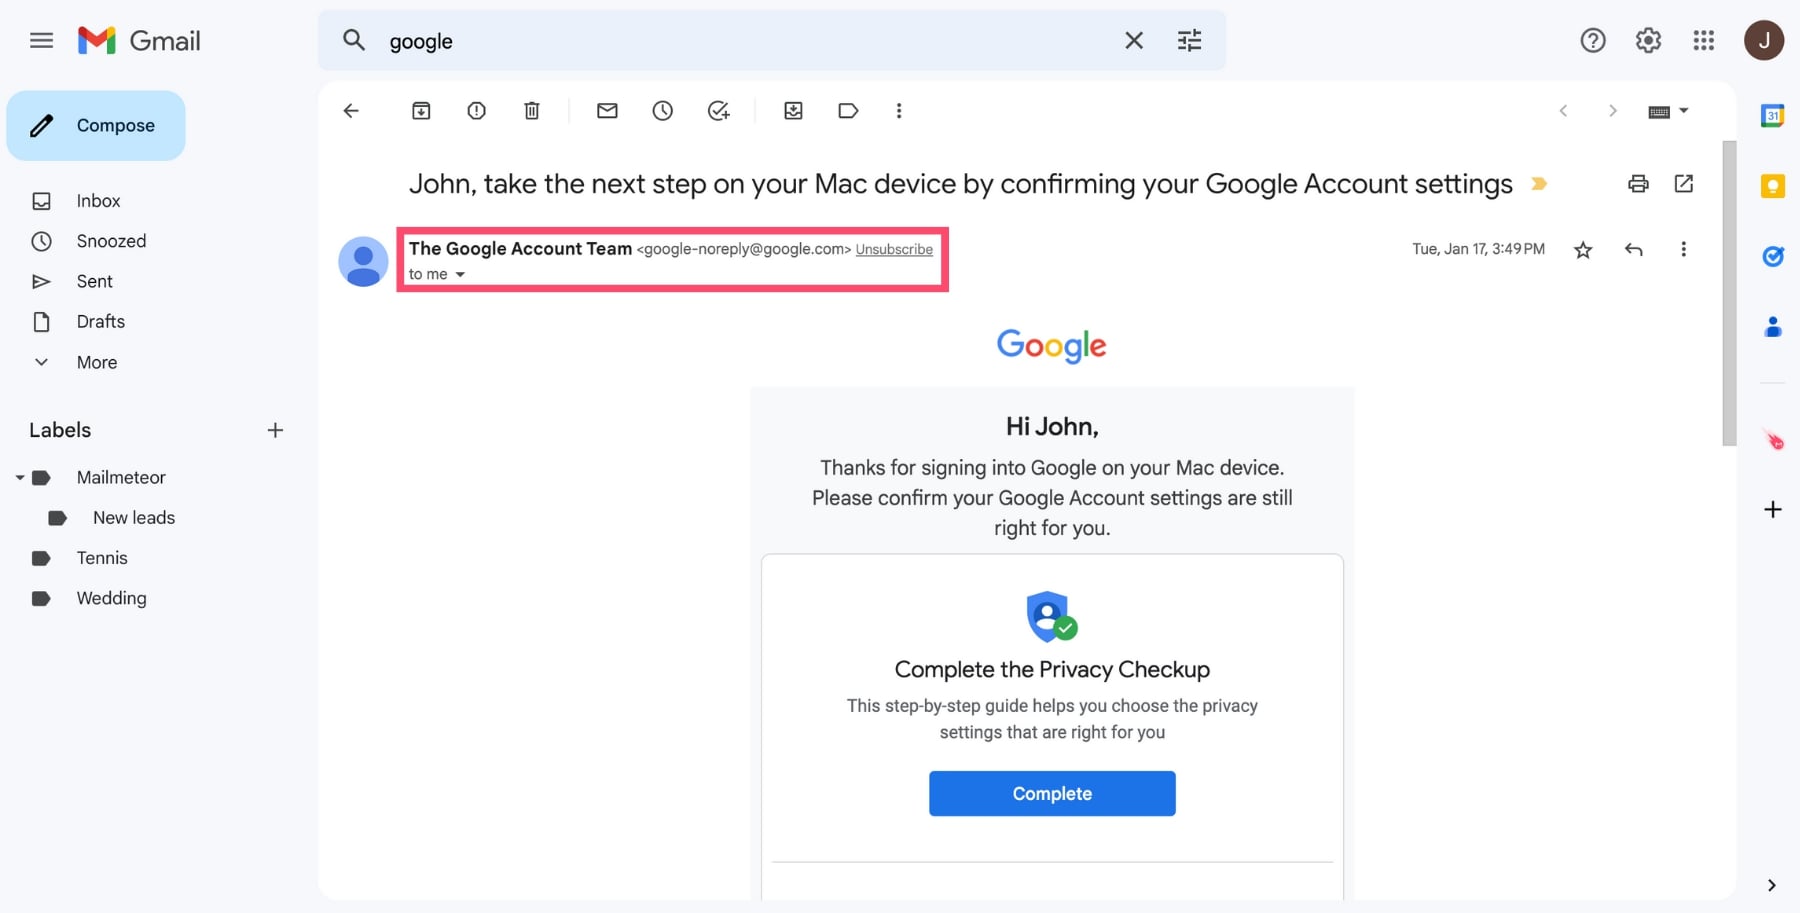Open the Tennis label
This screenshot has width=1800, height=913.
(x=102, y=558)
